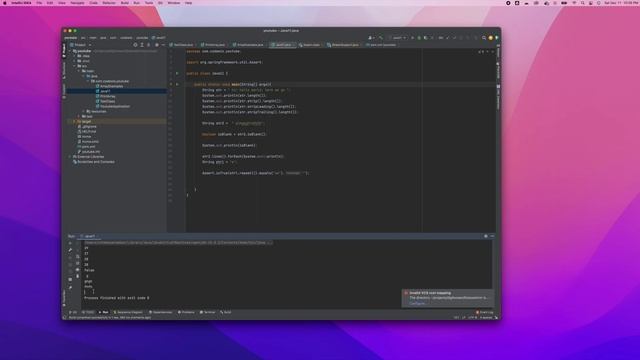Expand the .mvn folder
This screenshot has height=360, width=640.
tap(74, 61)
